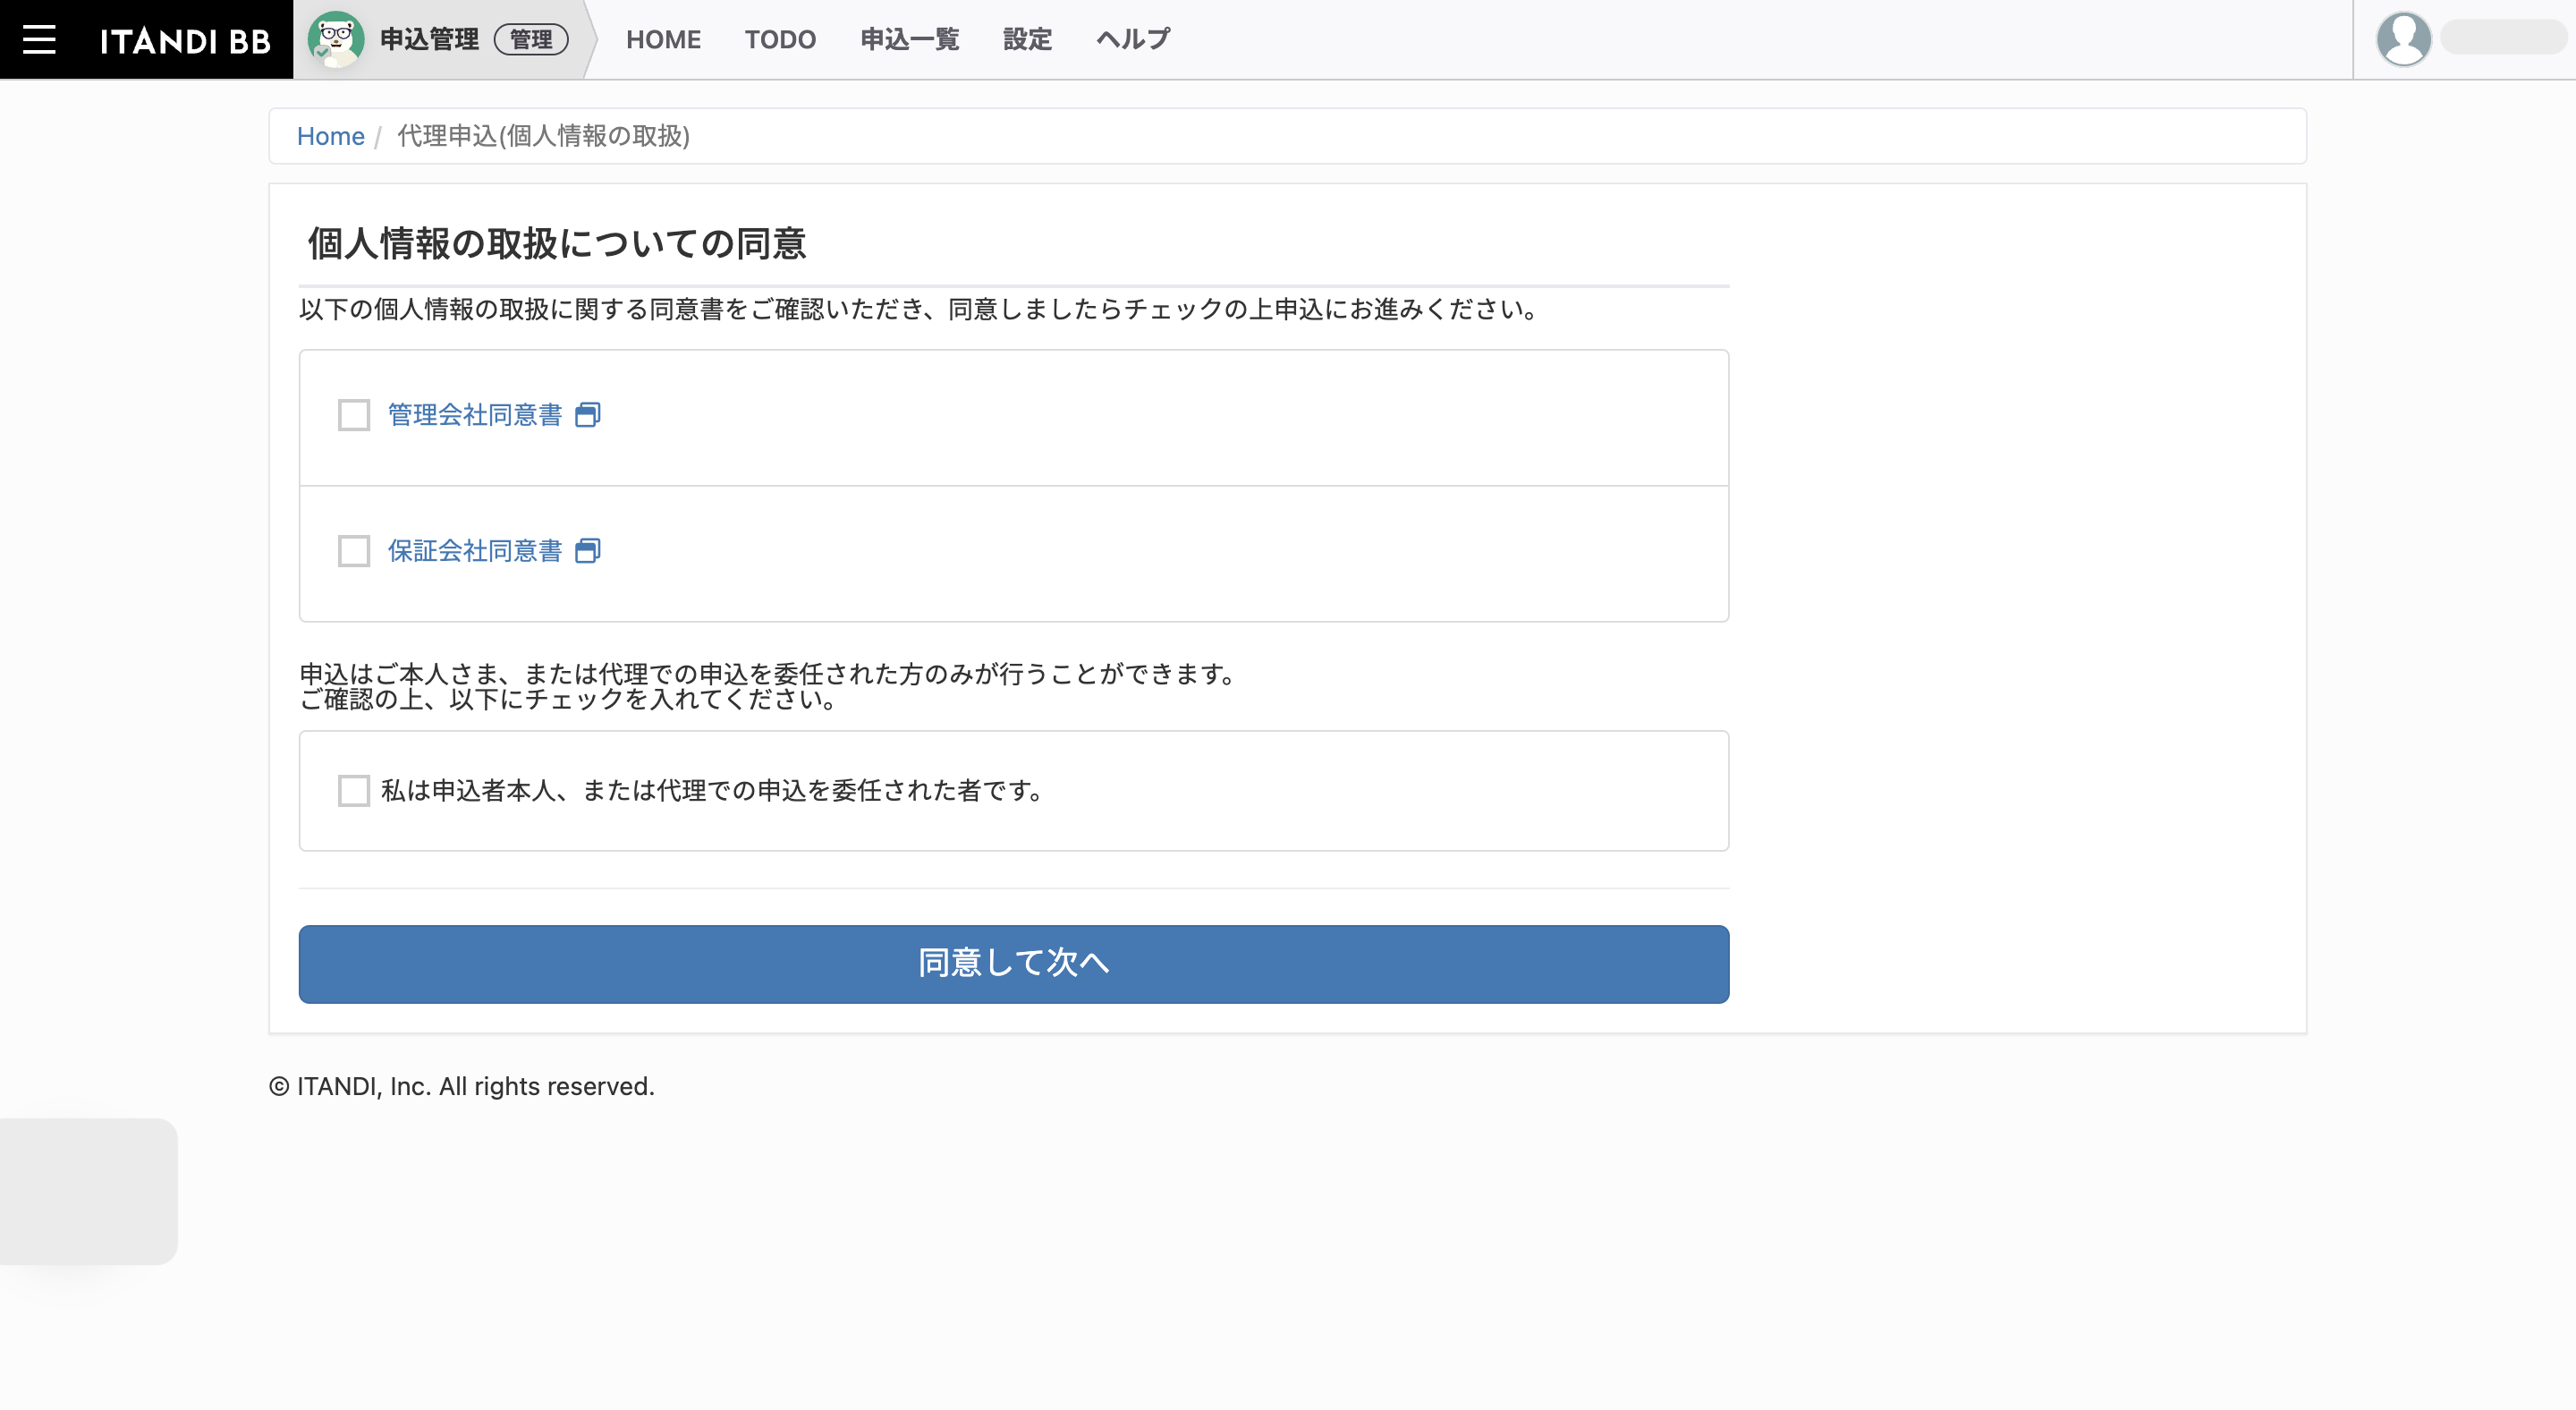Open 申込一覧 in the navbar
The width and height of the screenshot is (2576, 1410).
(x=910, y=40)
